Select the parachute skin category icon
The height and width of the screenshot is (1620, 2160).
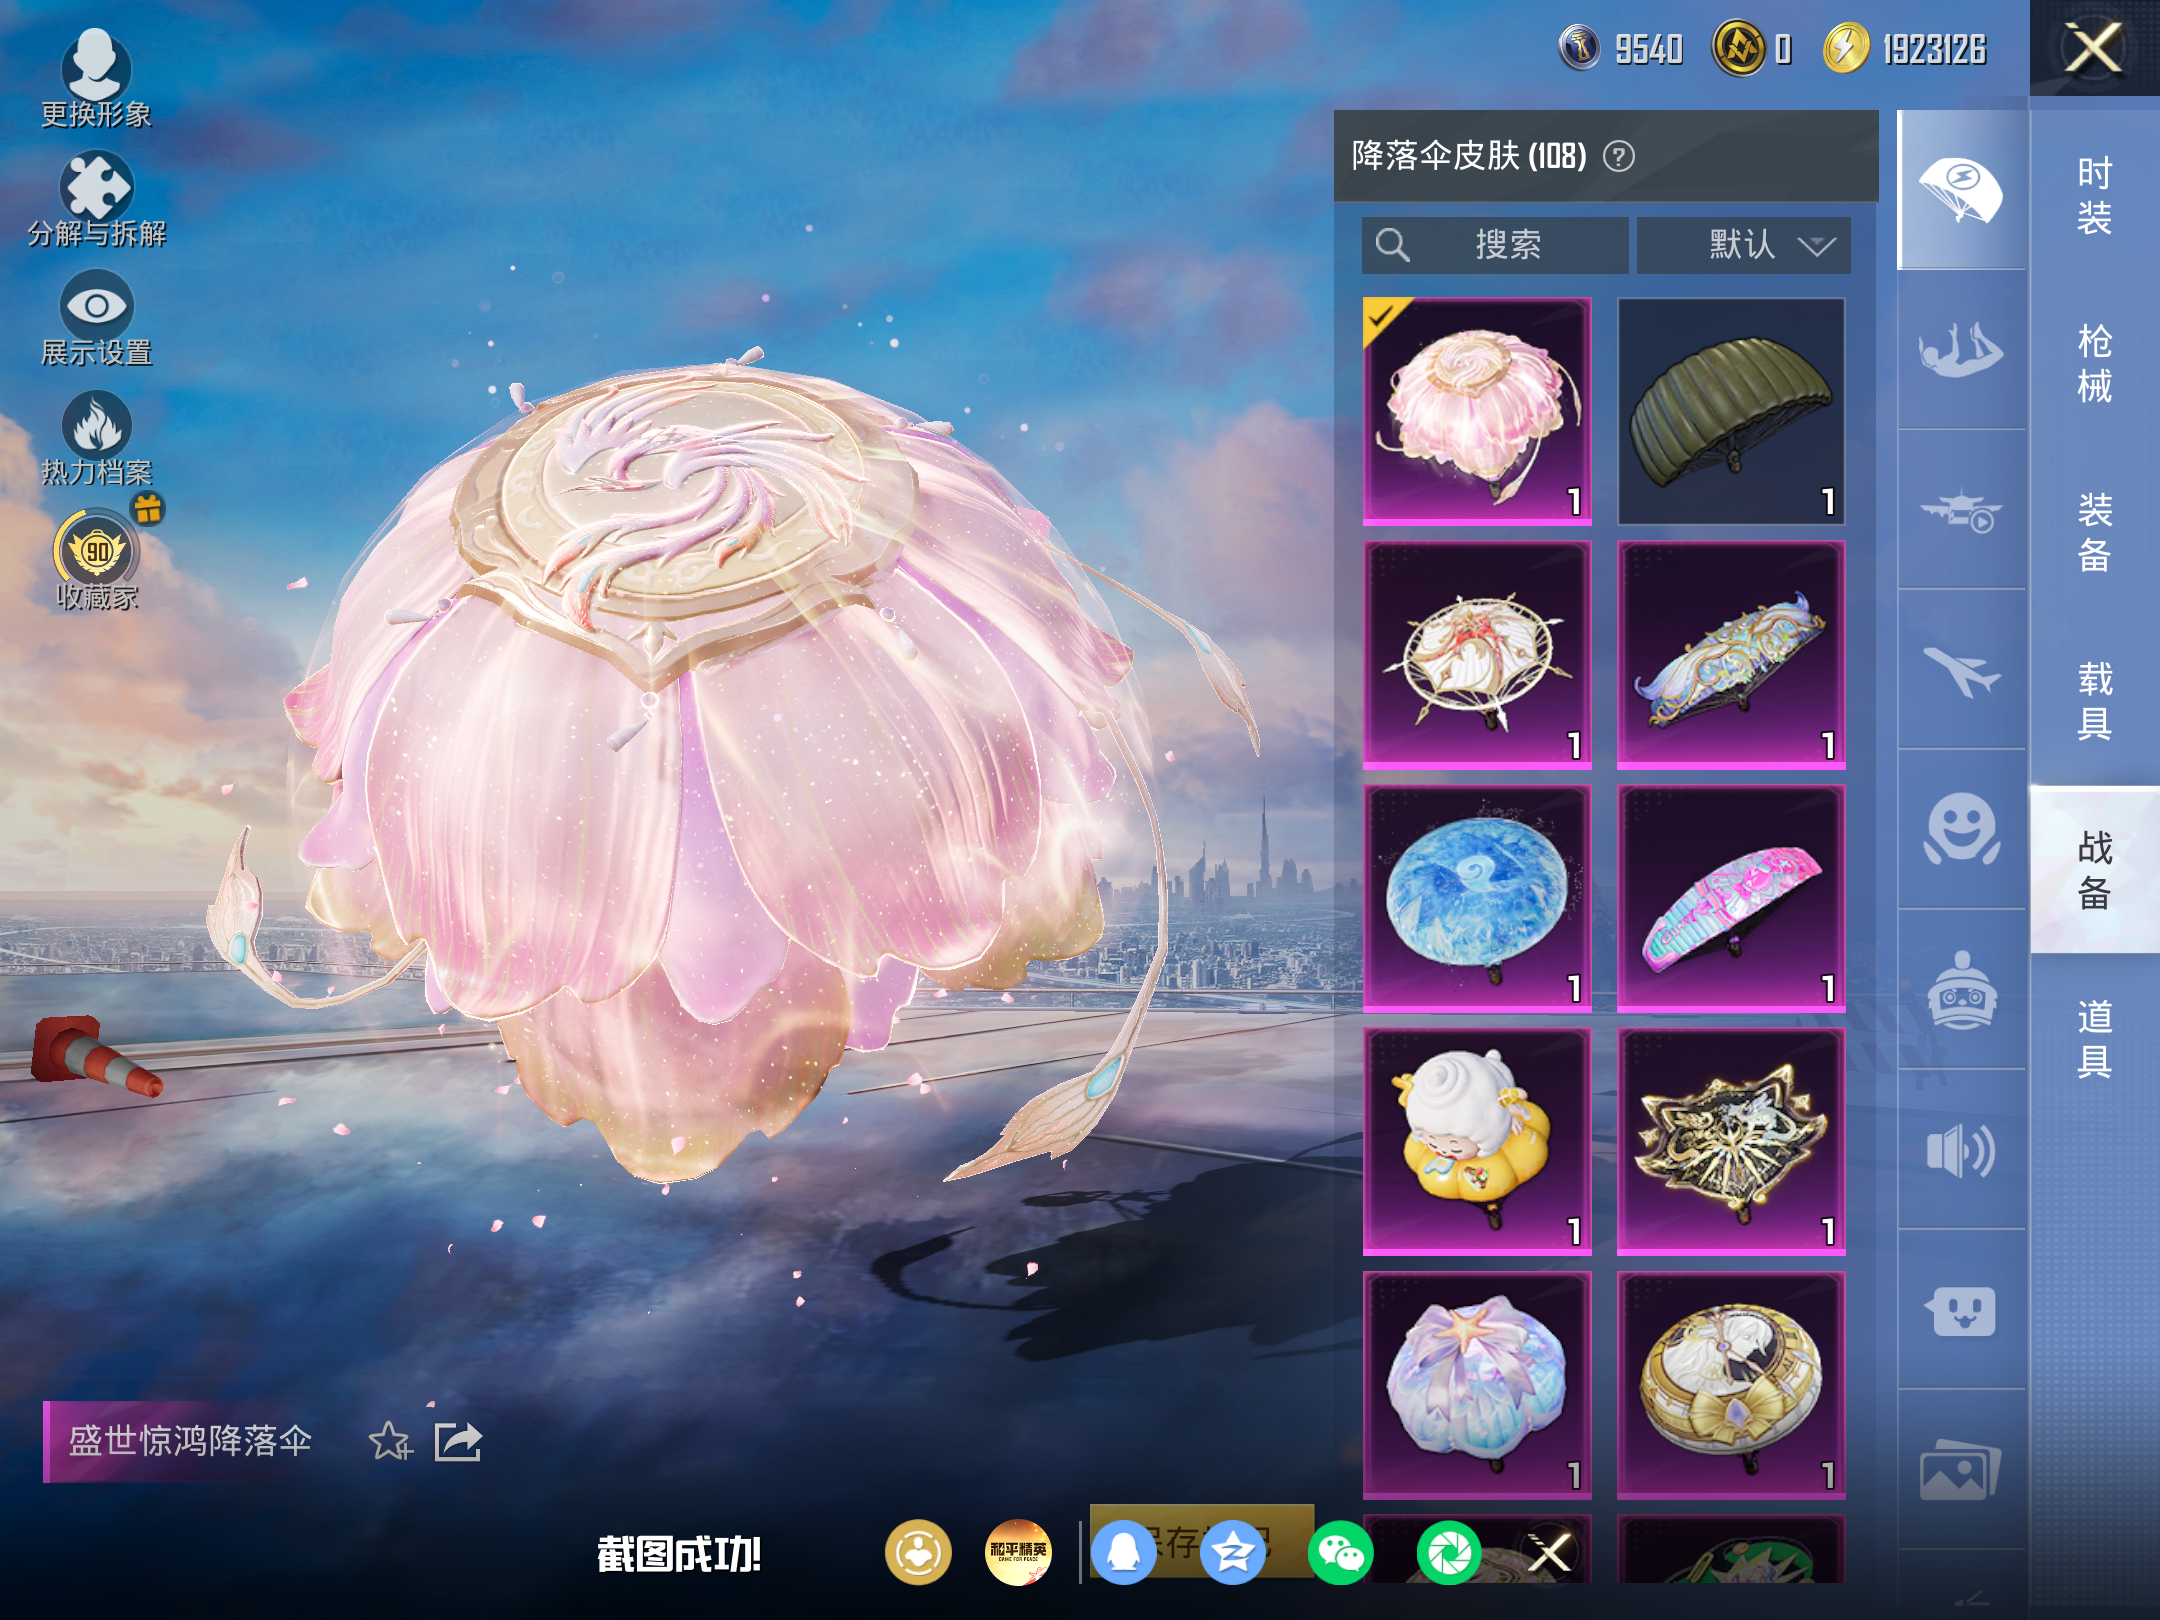pos(1961,190)
